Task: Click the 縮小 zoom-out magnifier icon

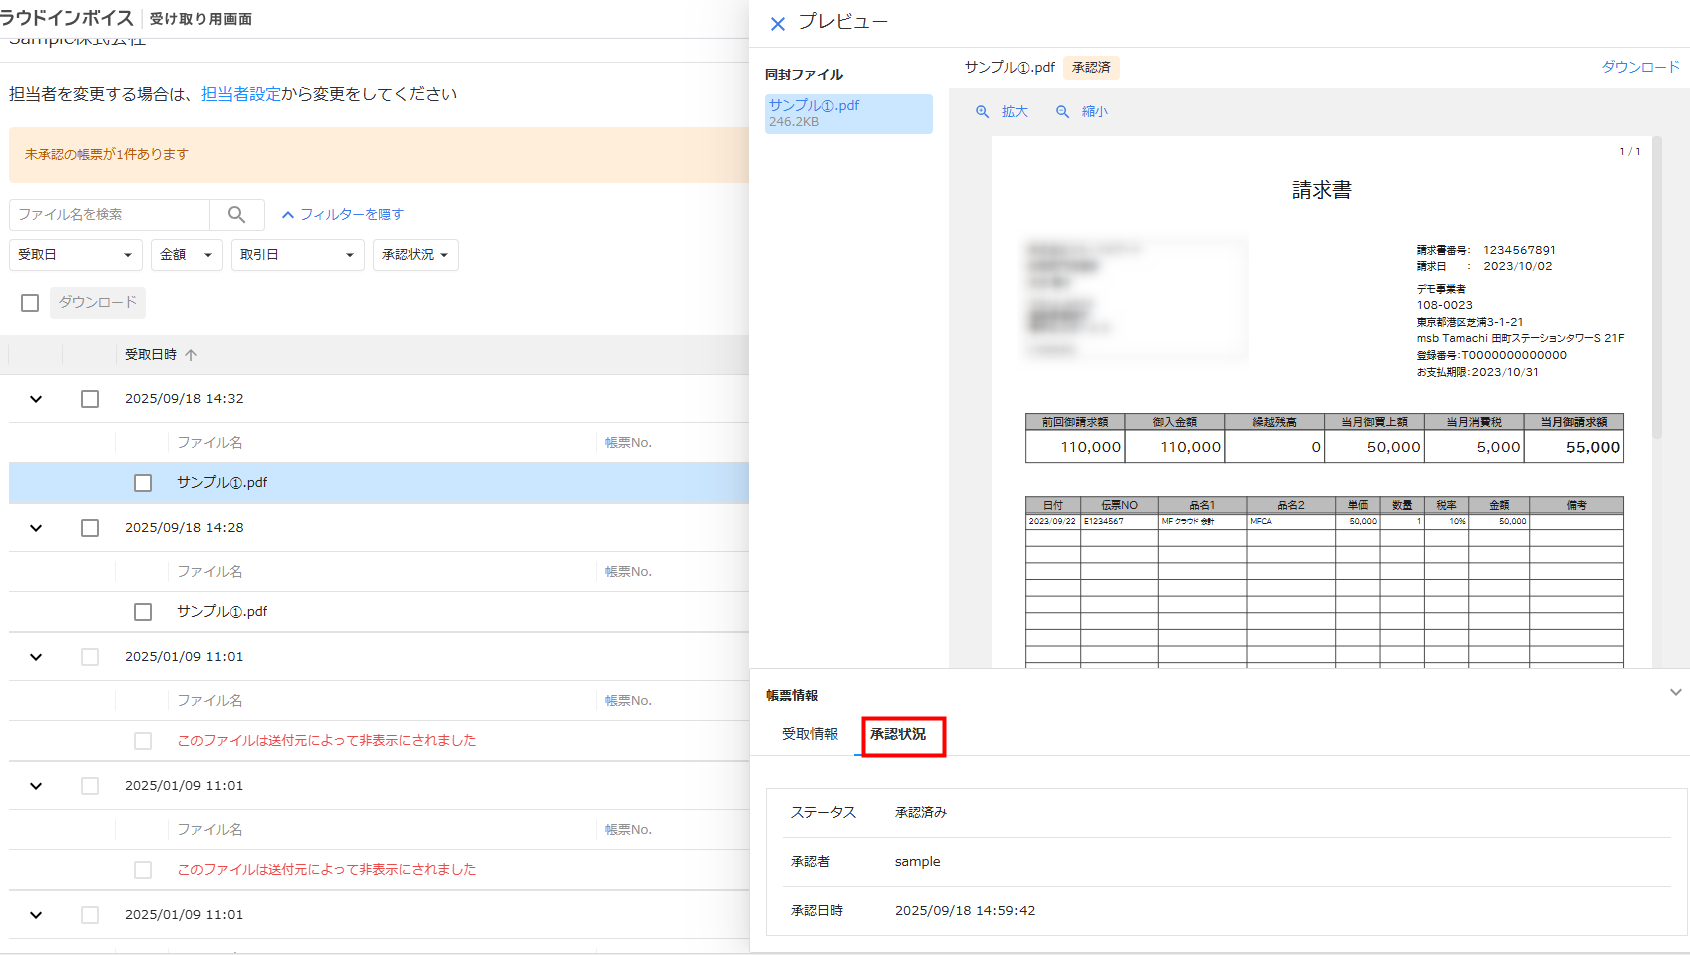Action: (x=1063, y=112)
